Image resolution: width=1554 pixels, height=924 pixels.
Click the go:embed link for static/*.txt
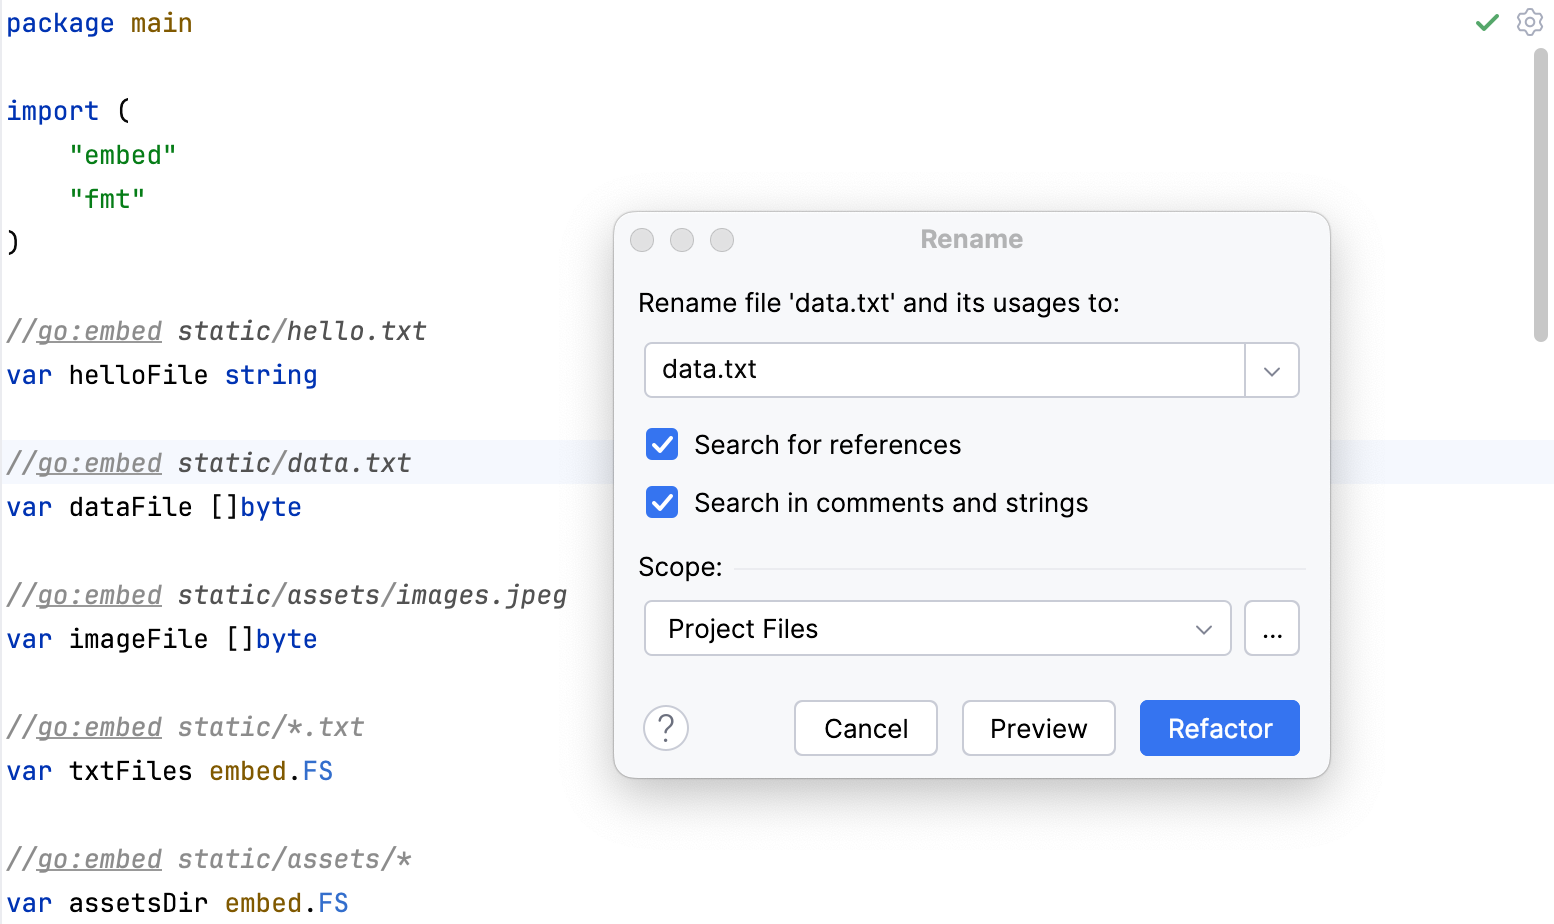pos(97,726)
